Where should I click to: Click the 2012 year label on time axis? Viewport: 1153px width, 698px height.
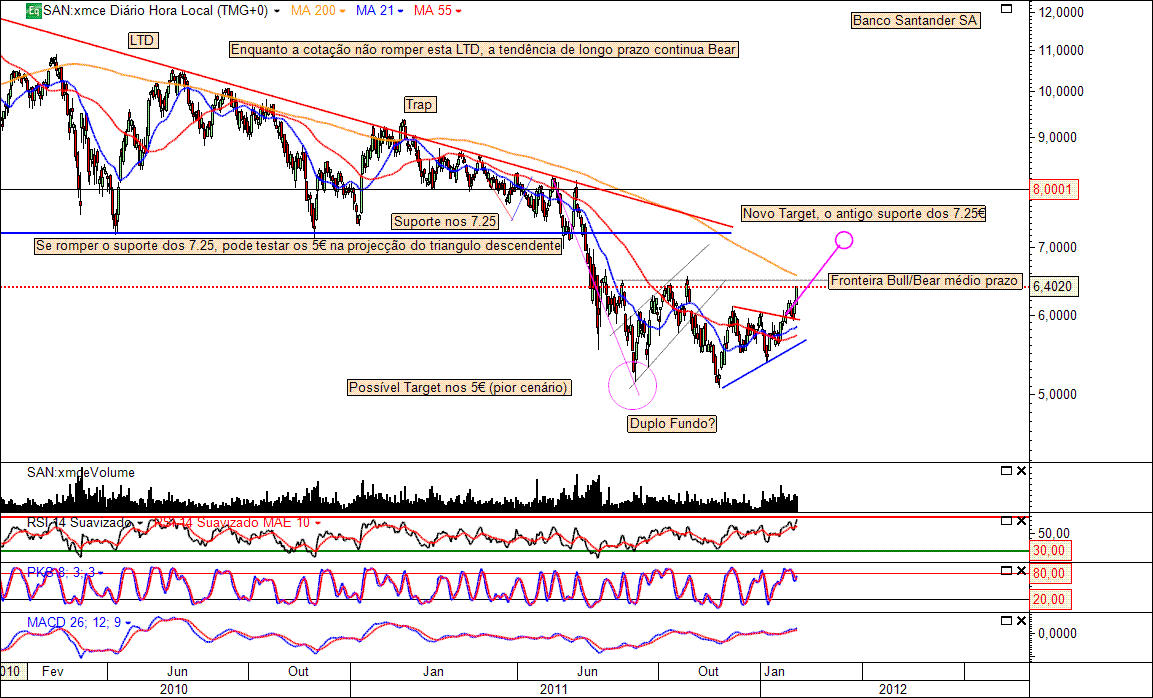pos(893,690)
